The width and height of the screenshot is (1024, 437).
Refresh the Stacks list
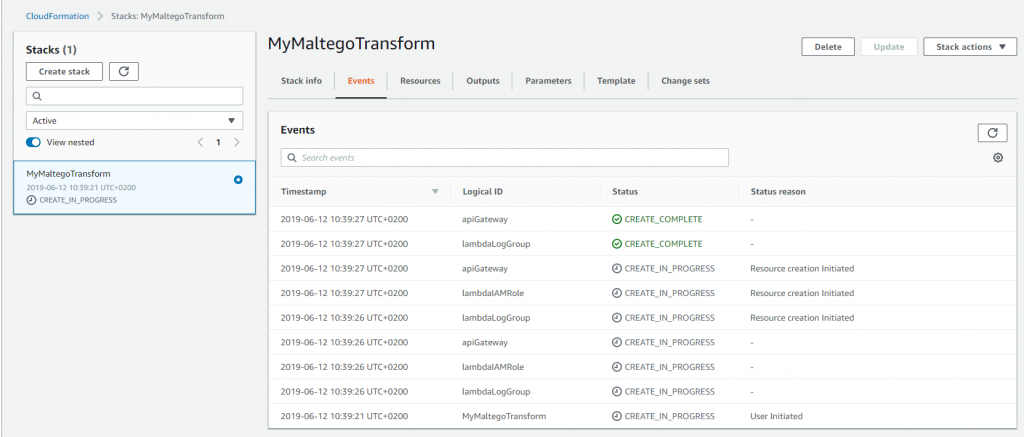coord(123,71)
